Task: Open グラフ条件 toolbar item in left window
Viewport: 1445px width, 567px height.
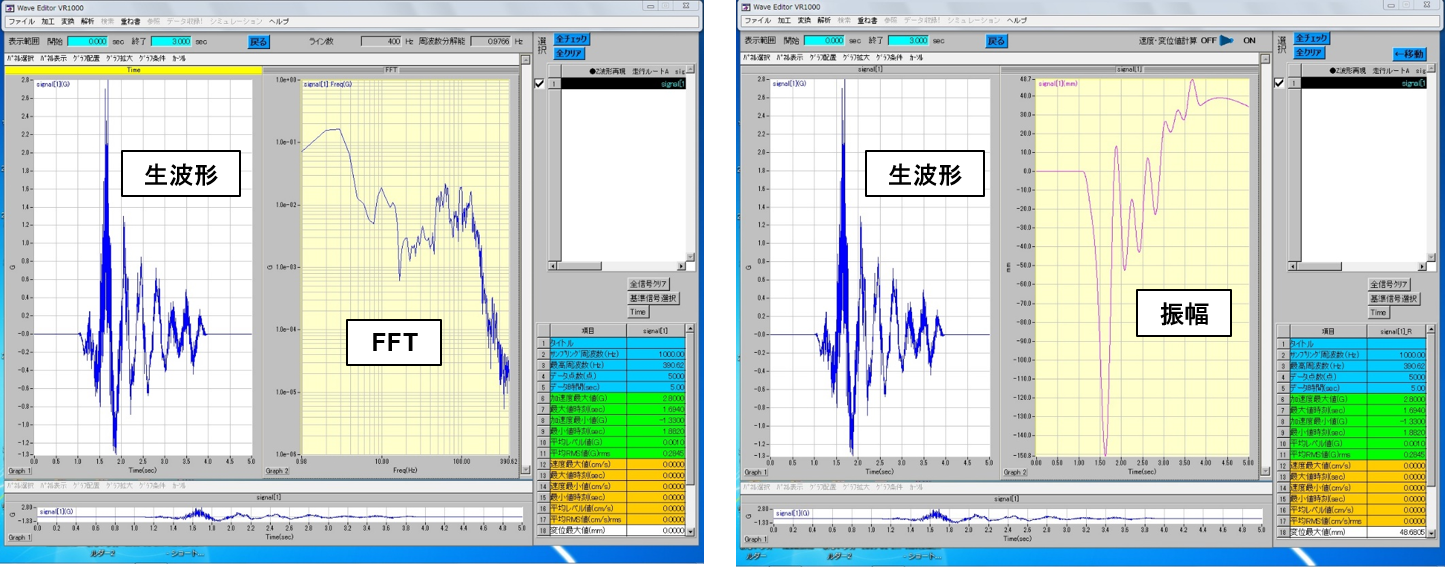Action: [153, 59]
